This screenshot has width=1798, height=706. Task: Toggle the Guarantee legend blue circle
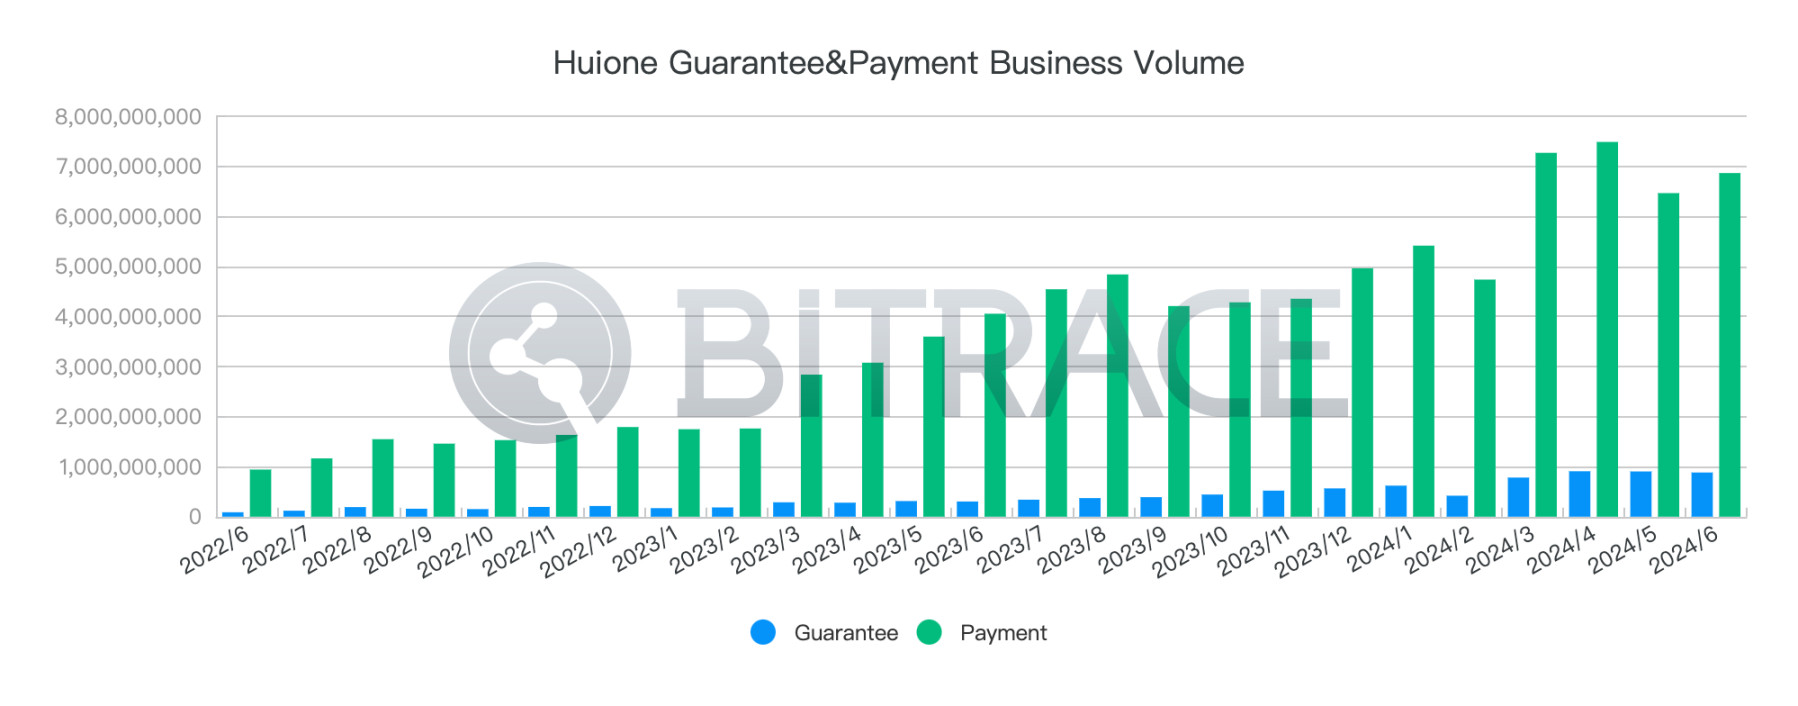tap(763, 632)
